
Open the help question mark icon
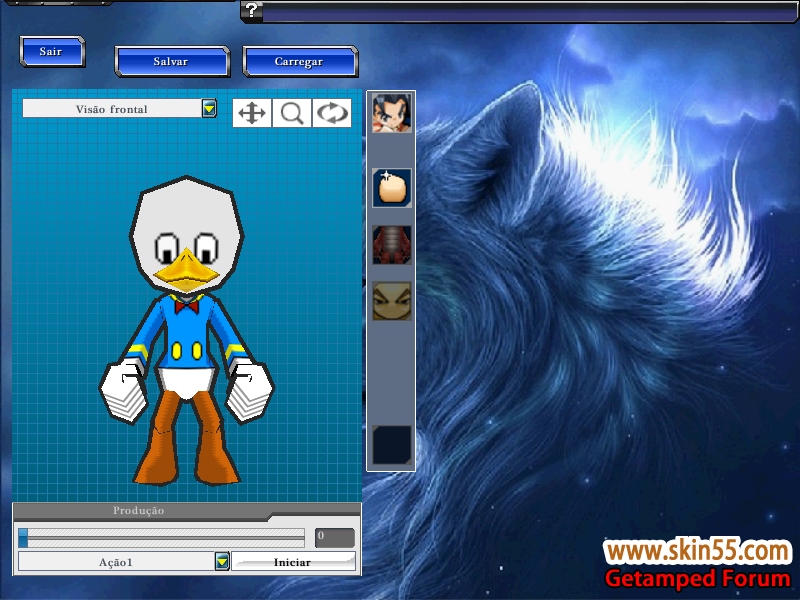pyautogui.click(x=252, y=10)
